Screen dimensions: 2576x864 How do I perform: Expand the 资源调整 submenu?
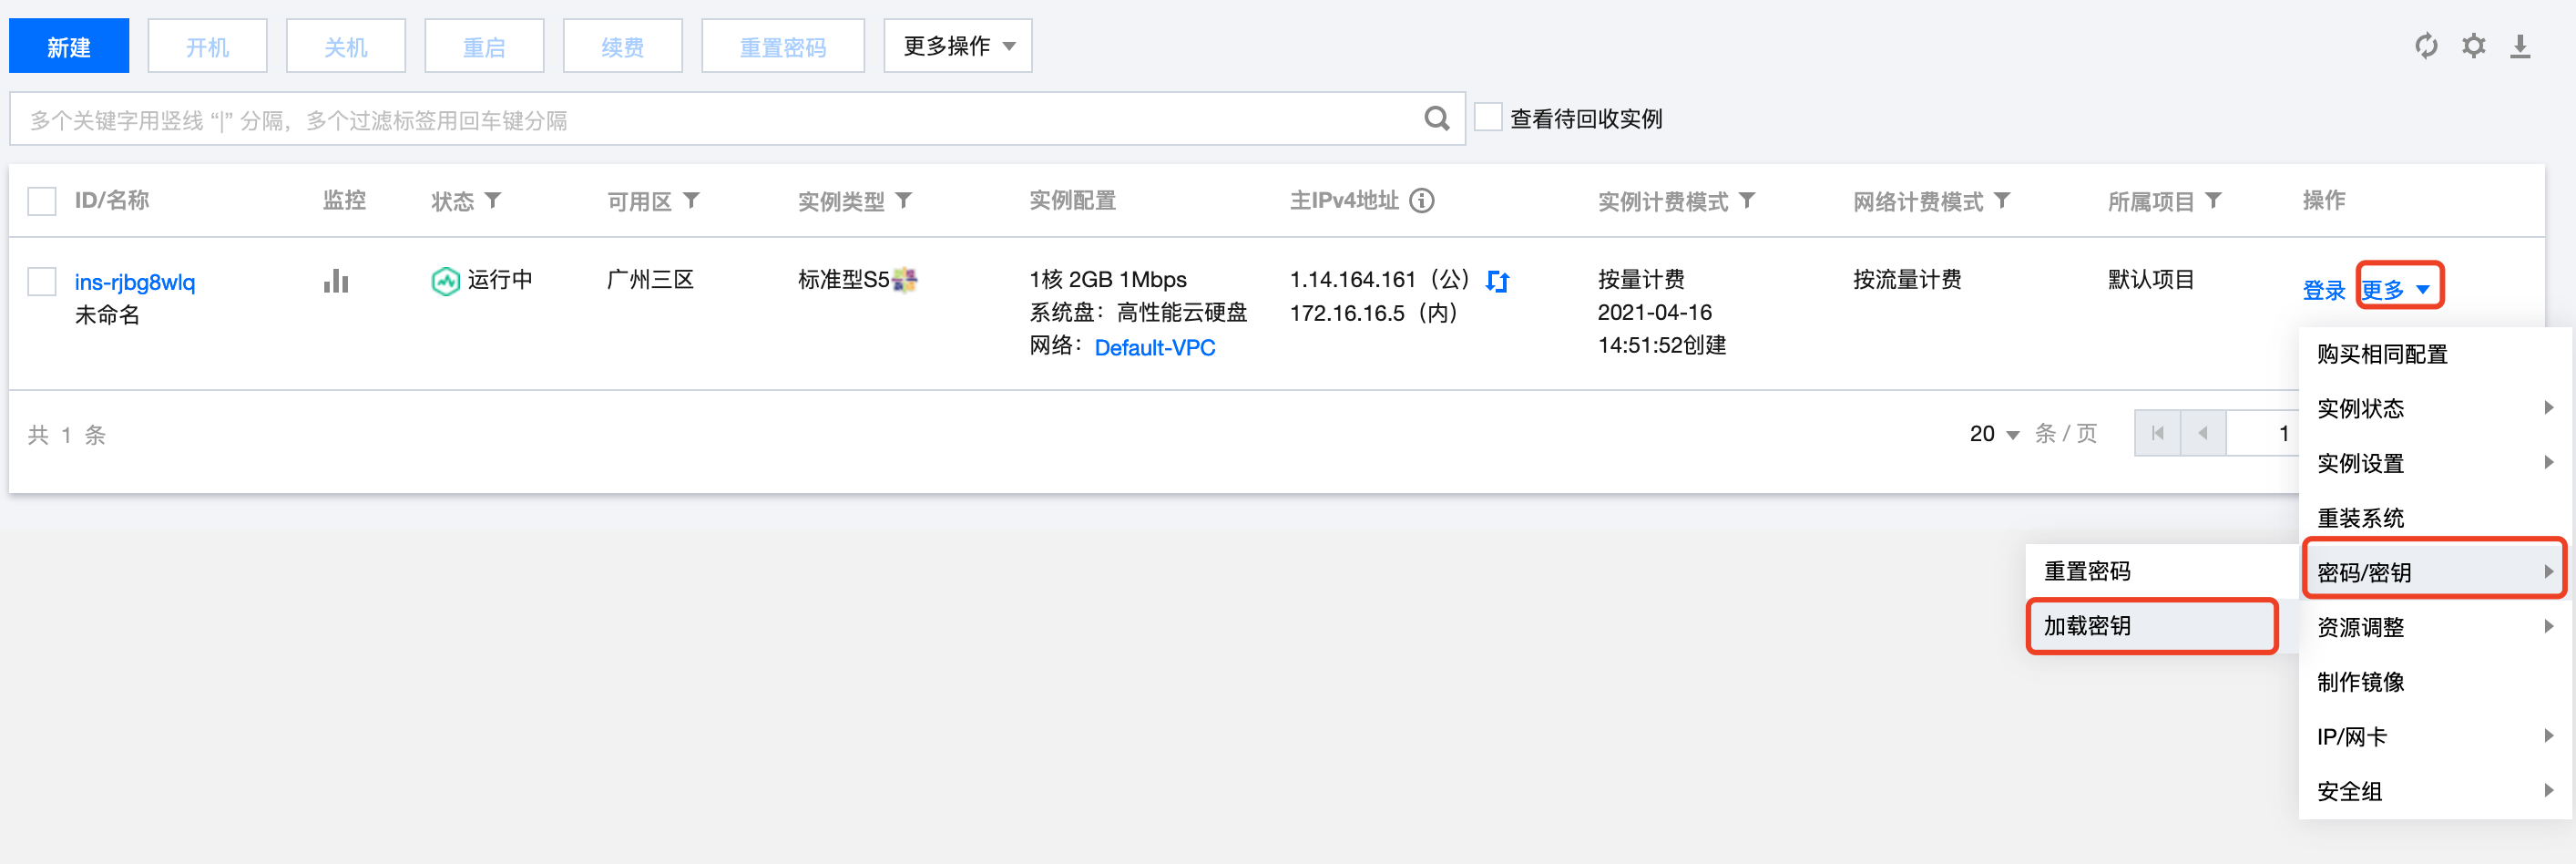point(2434,627)
